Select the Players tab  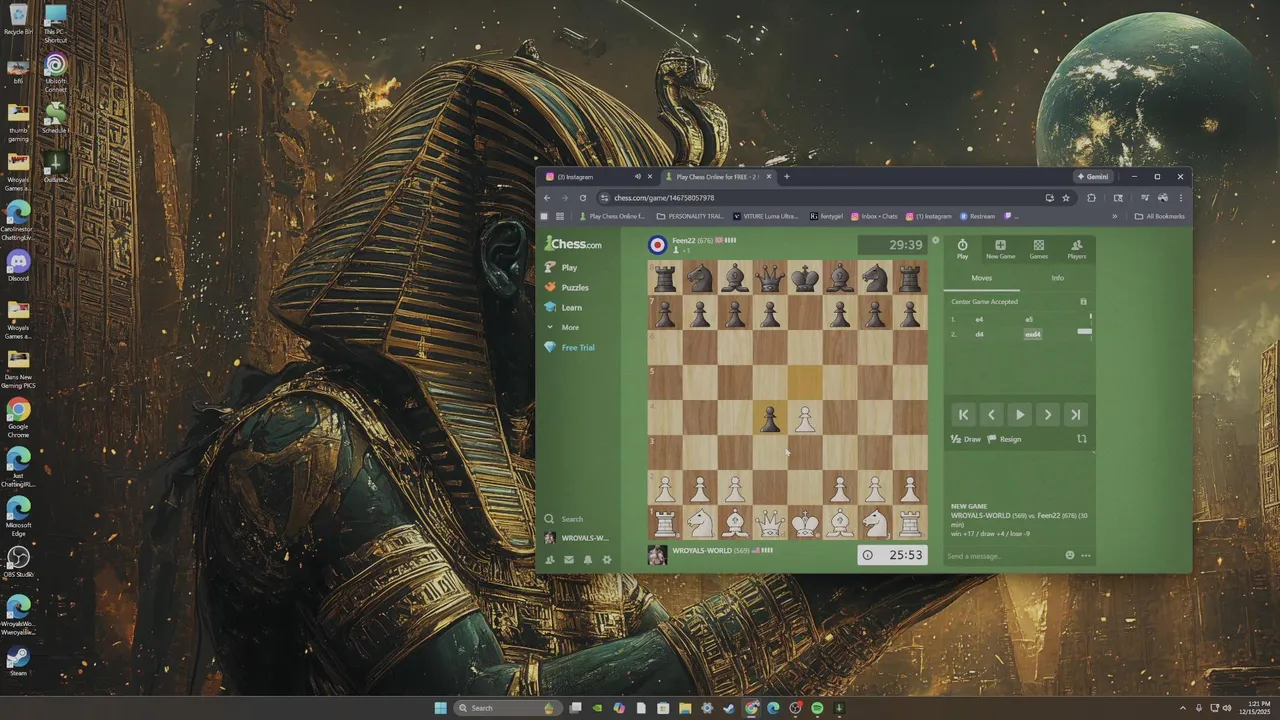click(x=1076, y=249)
